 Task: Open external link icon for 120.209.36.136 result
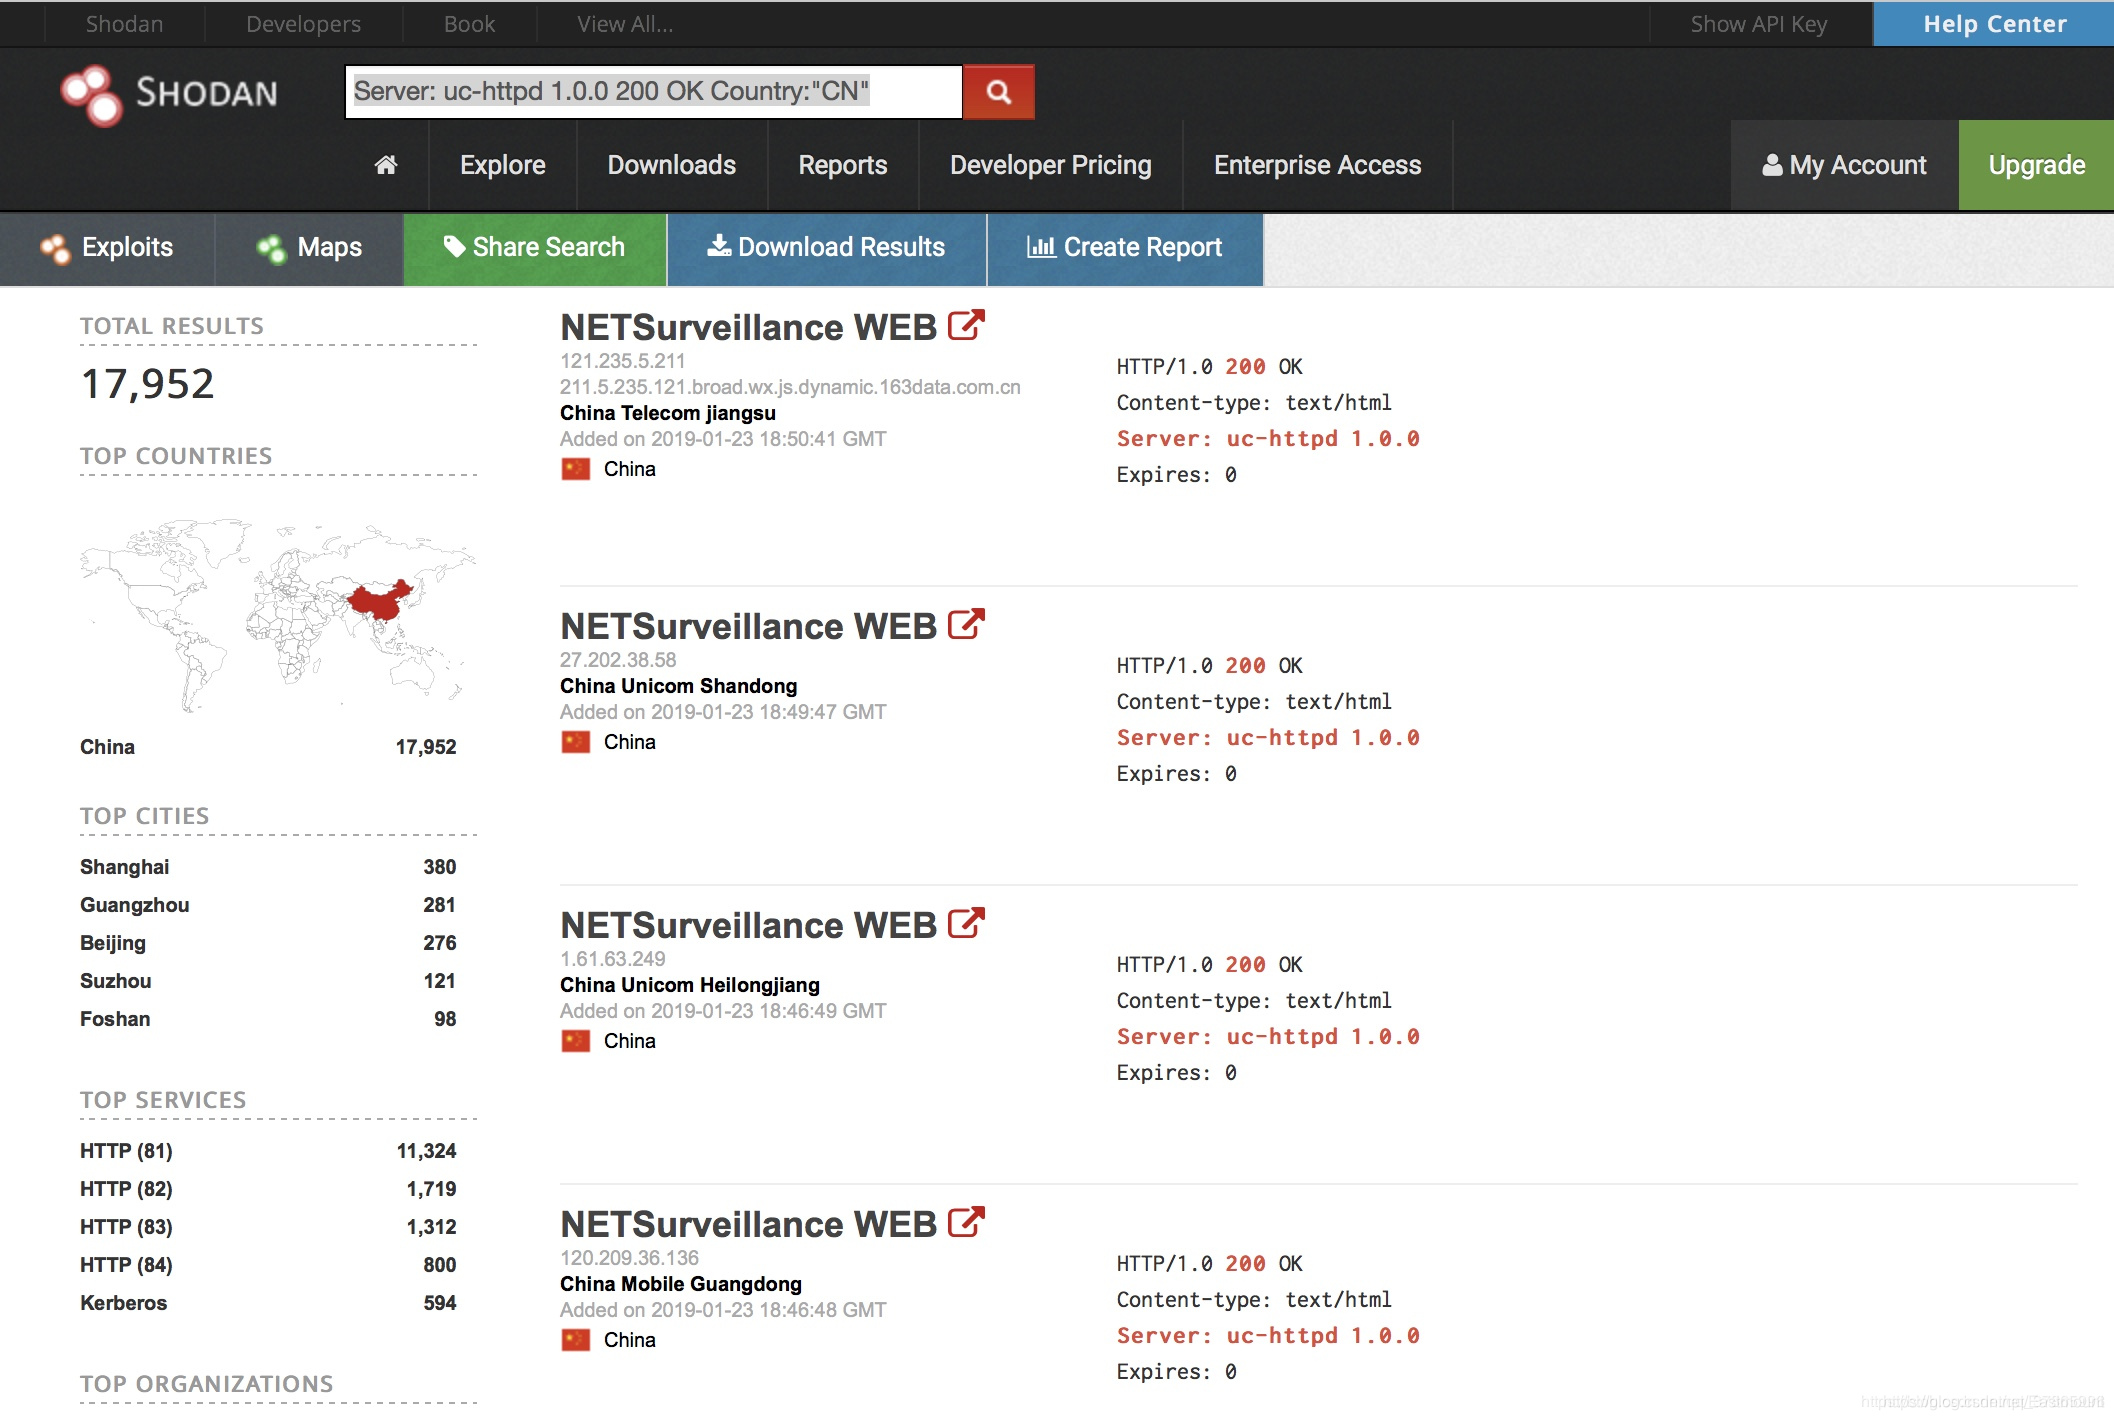click(966, 1223)
